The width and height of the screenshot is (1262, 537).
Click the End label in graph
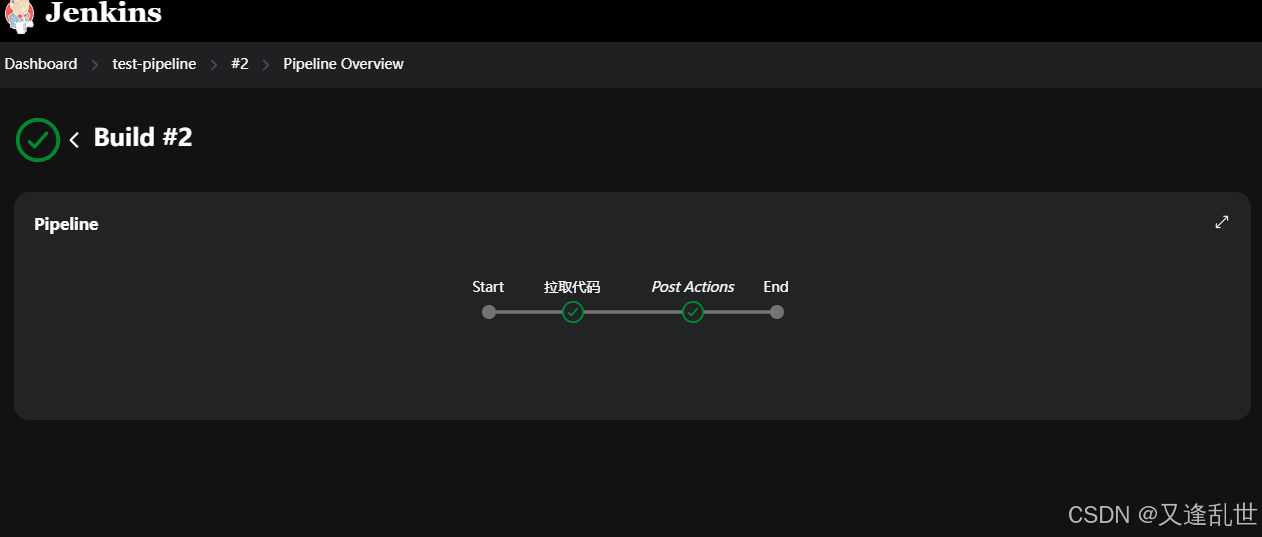tap(776, 287)
